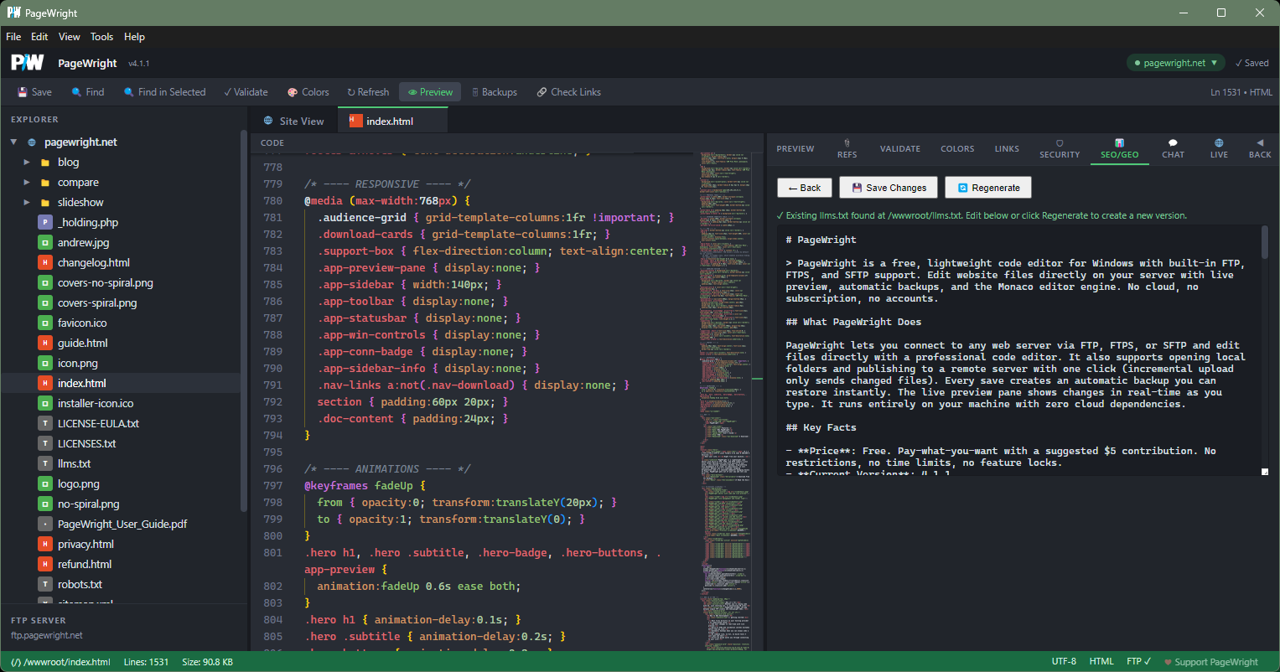This screenshot has height=672, width=1280.
Task: Open the Find tool
Action: 88,92
